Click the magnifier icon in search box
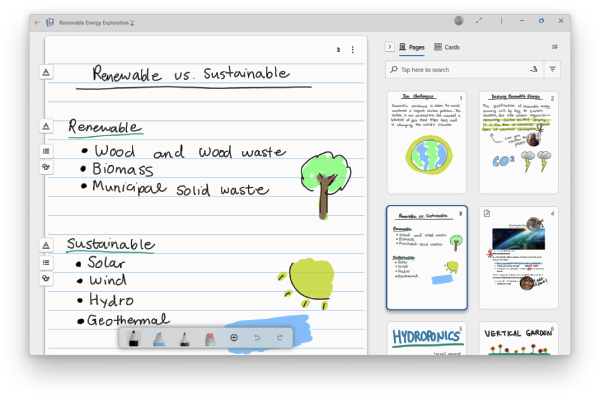600x399 pixels. tap(394, 70)
